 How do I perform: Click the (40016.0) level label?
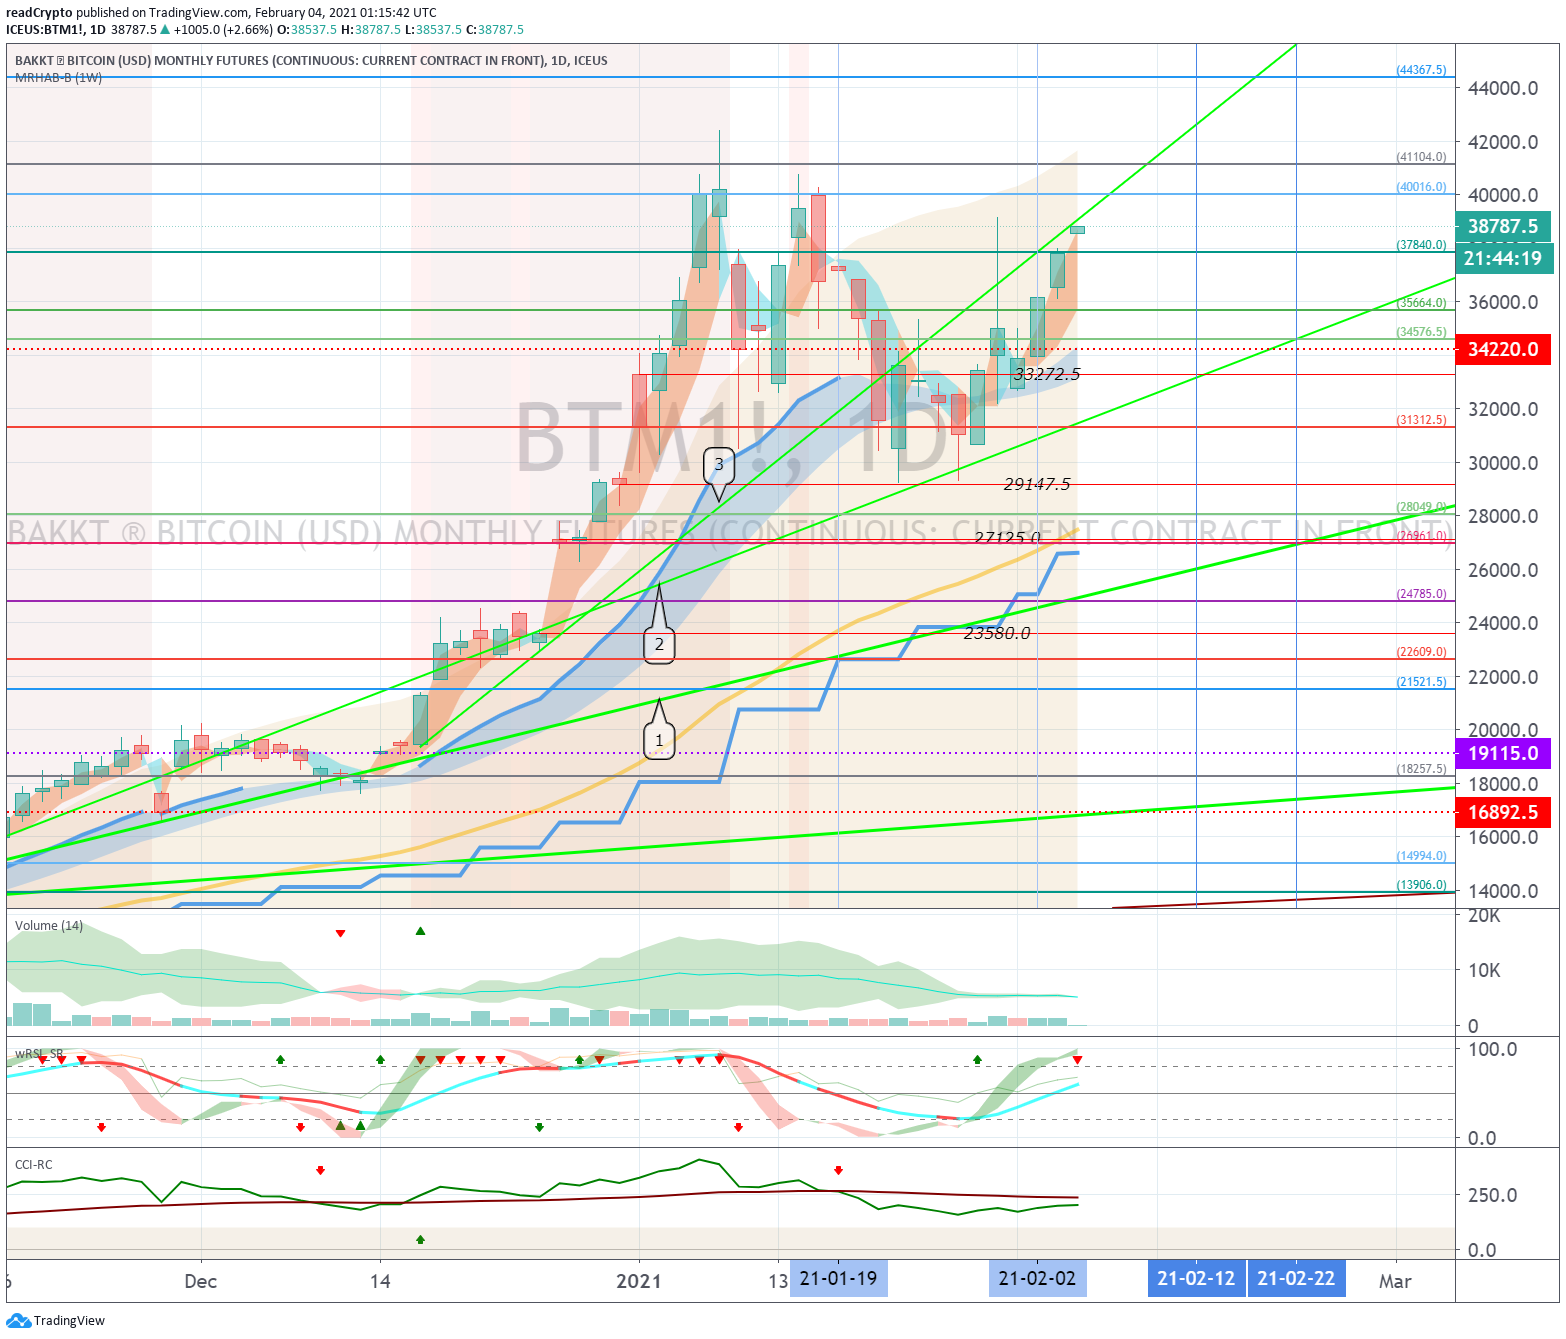(1421, 187)
